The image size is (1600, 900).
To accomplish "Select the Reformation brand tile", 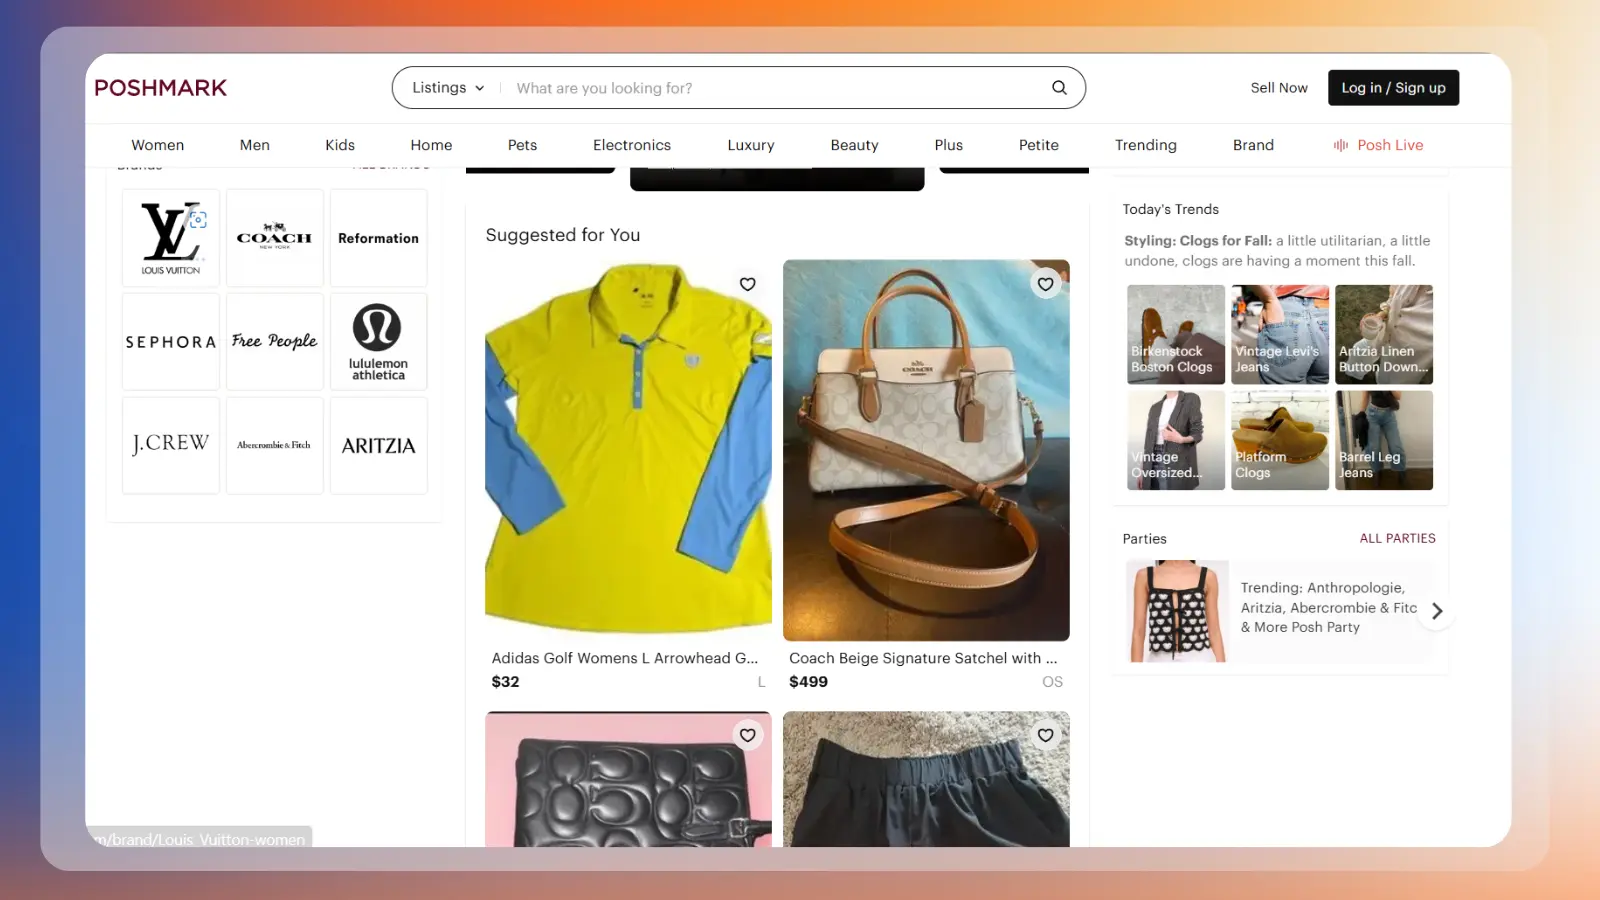I will click(x=379, y=238).
